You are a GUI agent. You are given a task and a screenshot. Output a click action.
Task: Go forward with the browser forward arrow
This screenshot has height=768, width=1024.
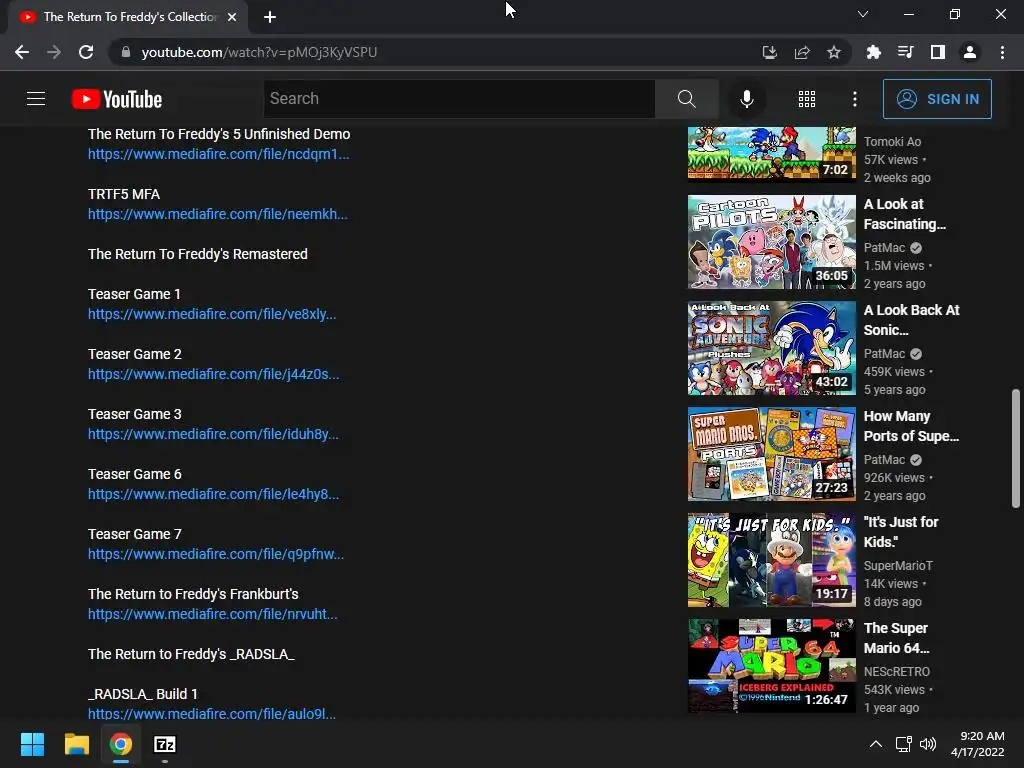(x=54, y=52)
